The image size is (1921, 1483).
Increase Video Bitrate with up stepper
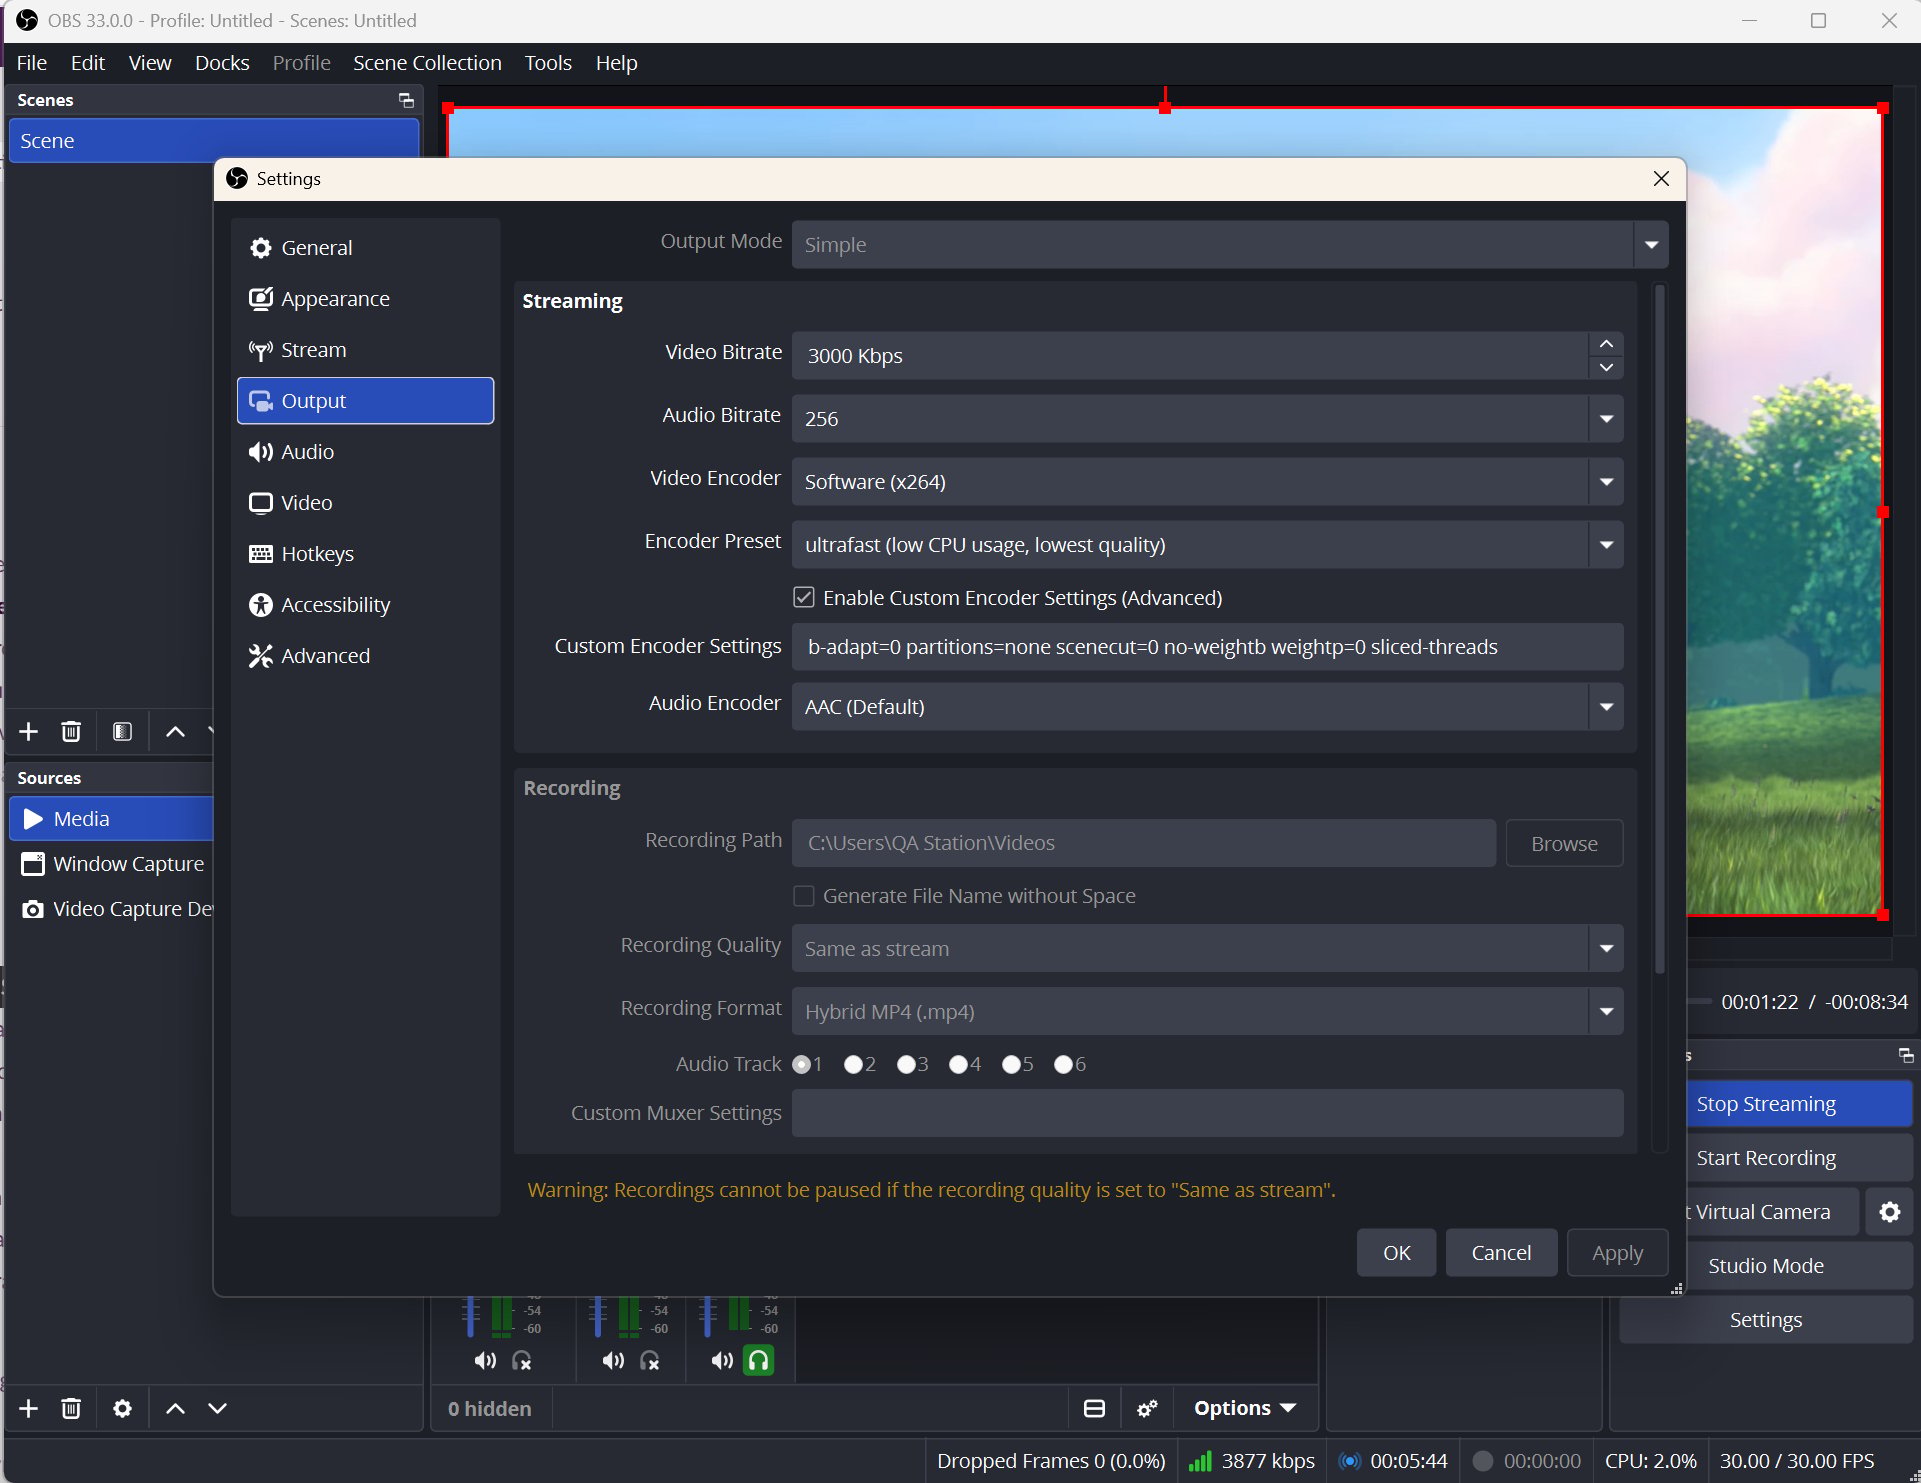click(x=1606, y=343)
